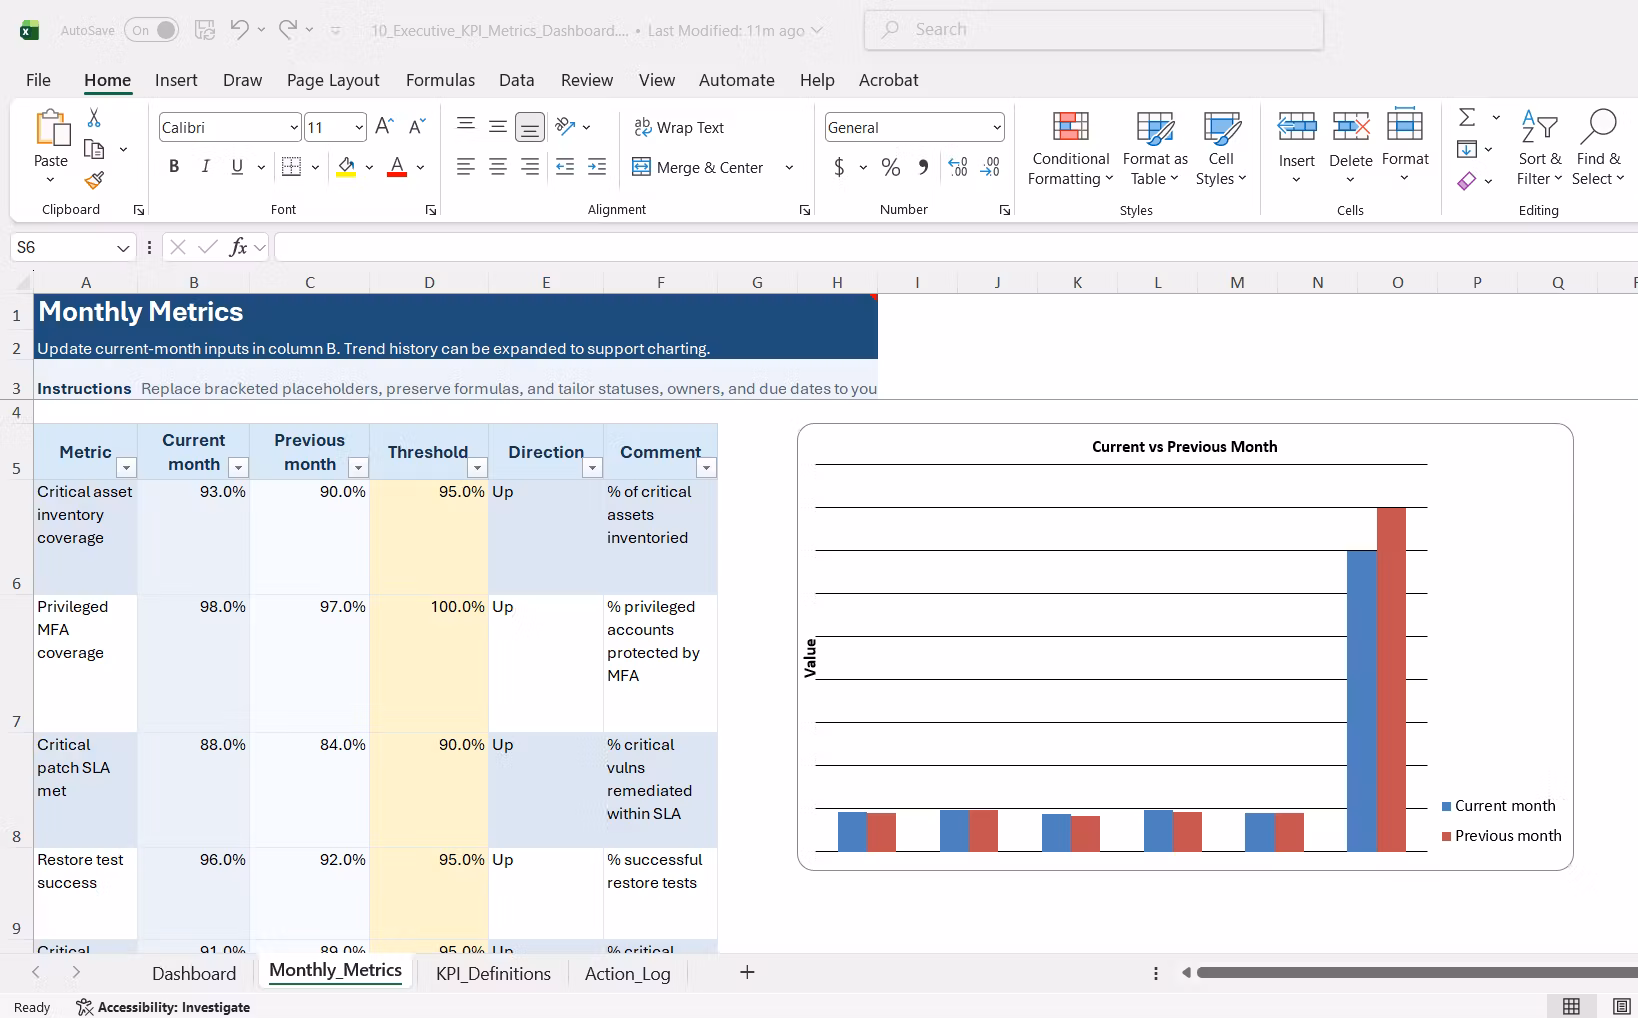Toggle Top Align button
The image size is (1638, 1018).
(466, 126)
